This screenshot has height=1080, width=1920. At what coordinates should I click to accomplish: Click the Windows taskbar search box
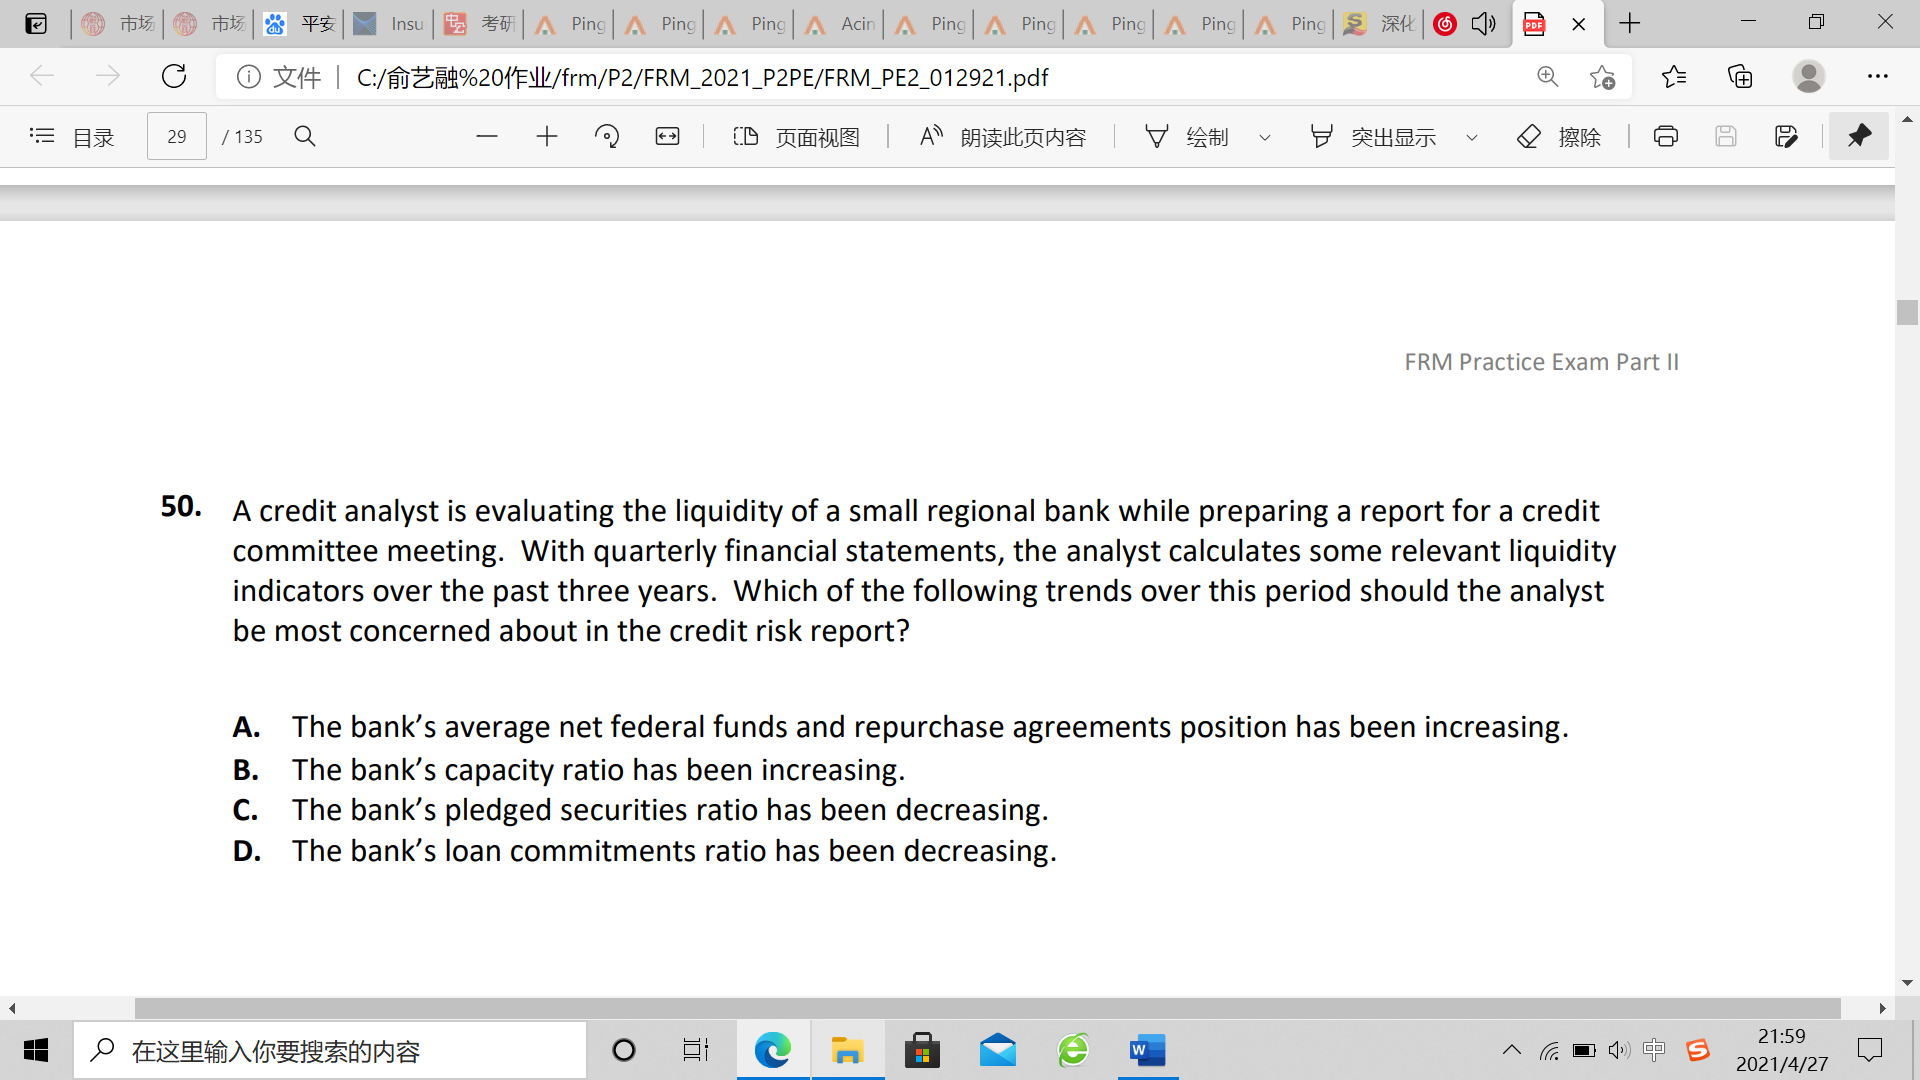click(330, 1050)
